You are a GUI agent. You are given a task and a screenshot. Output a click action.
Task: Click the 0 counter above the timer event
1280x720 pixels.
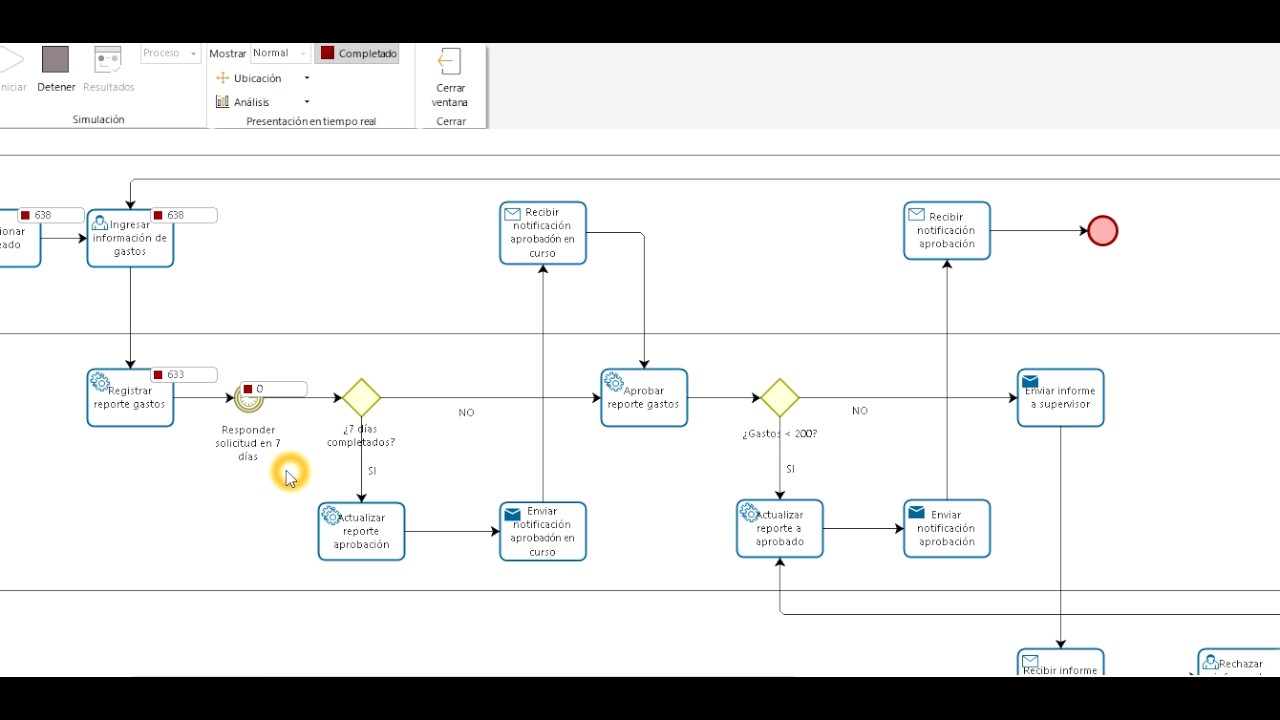(x=274, y=389)
